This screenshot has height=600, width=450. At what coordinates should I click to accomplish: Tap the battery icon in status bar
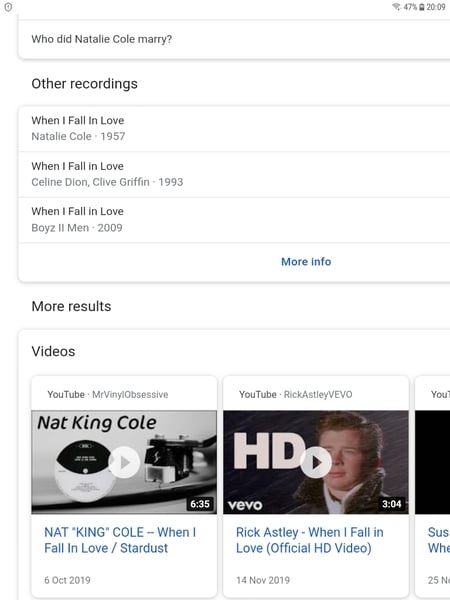pos(422,7)
